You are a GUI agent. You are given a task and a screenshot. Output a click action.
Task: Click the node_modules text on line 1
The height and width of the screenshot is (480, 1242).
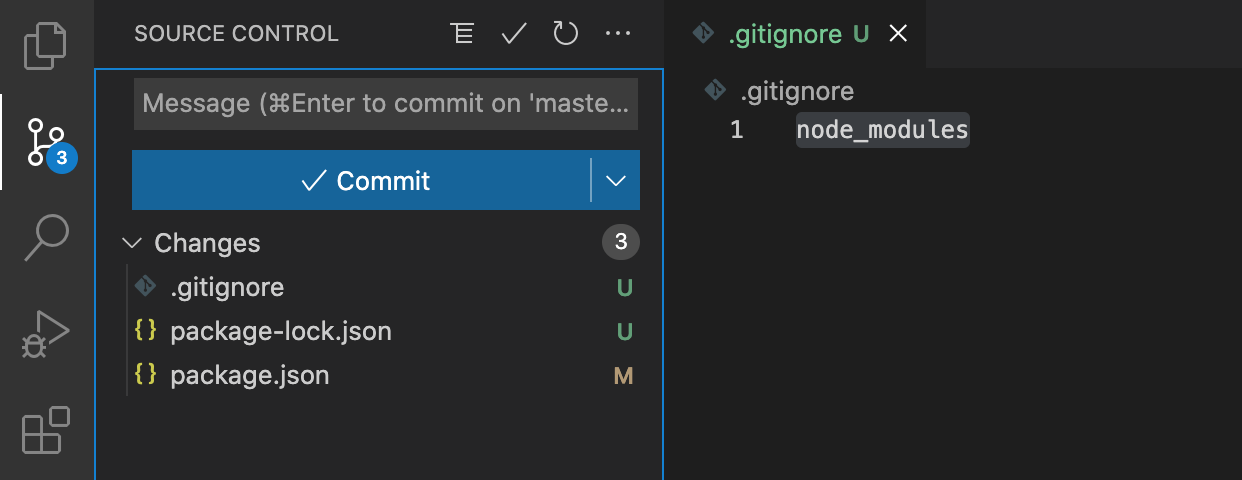point(882,130)
